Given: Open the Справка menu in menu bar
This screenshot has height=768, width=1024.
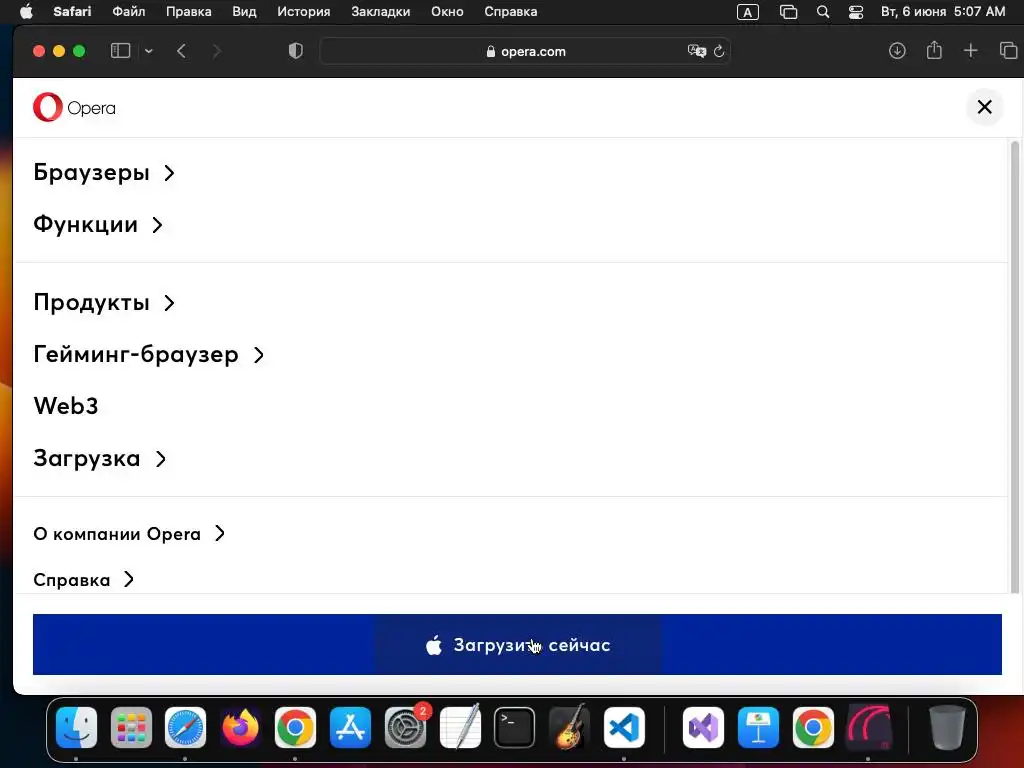Looking at the screenshot, I should point(511,12).
